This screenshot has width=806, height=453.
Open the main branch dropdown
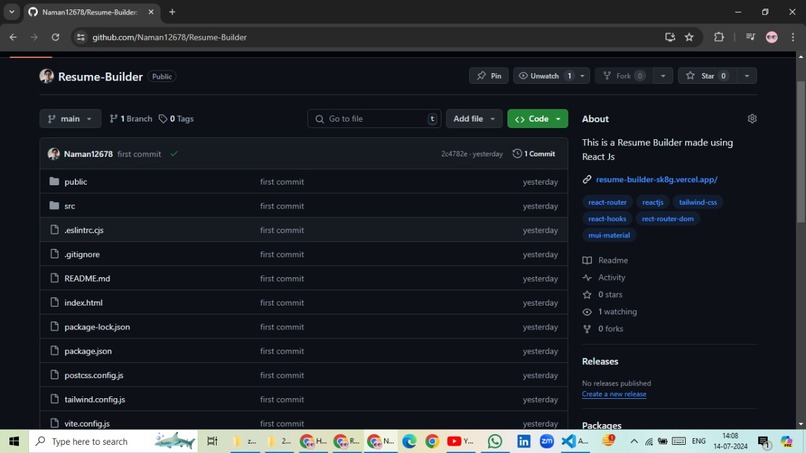click(70, 119)
